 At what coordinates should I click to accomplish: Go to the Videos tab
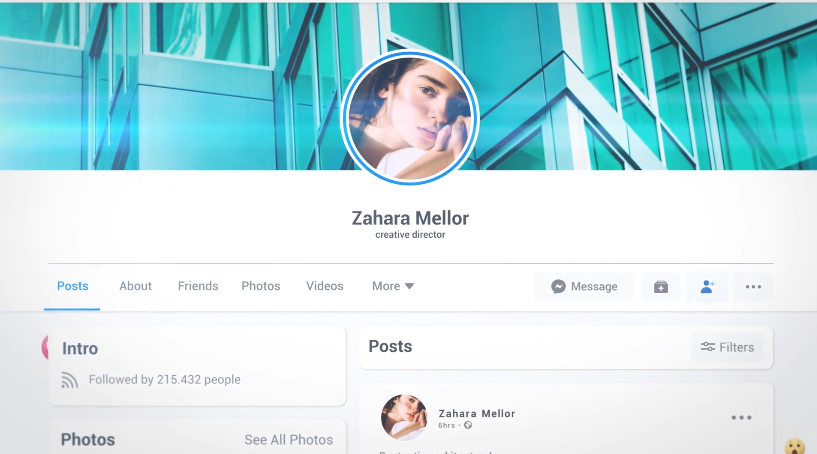point(325,286)
